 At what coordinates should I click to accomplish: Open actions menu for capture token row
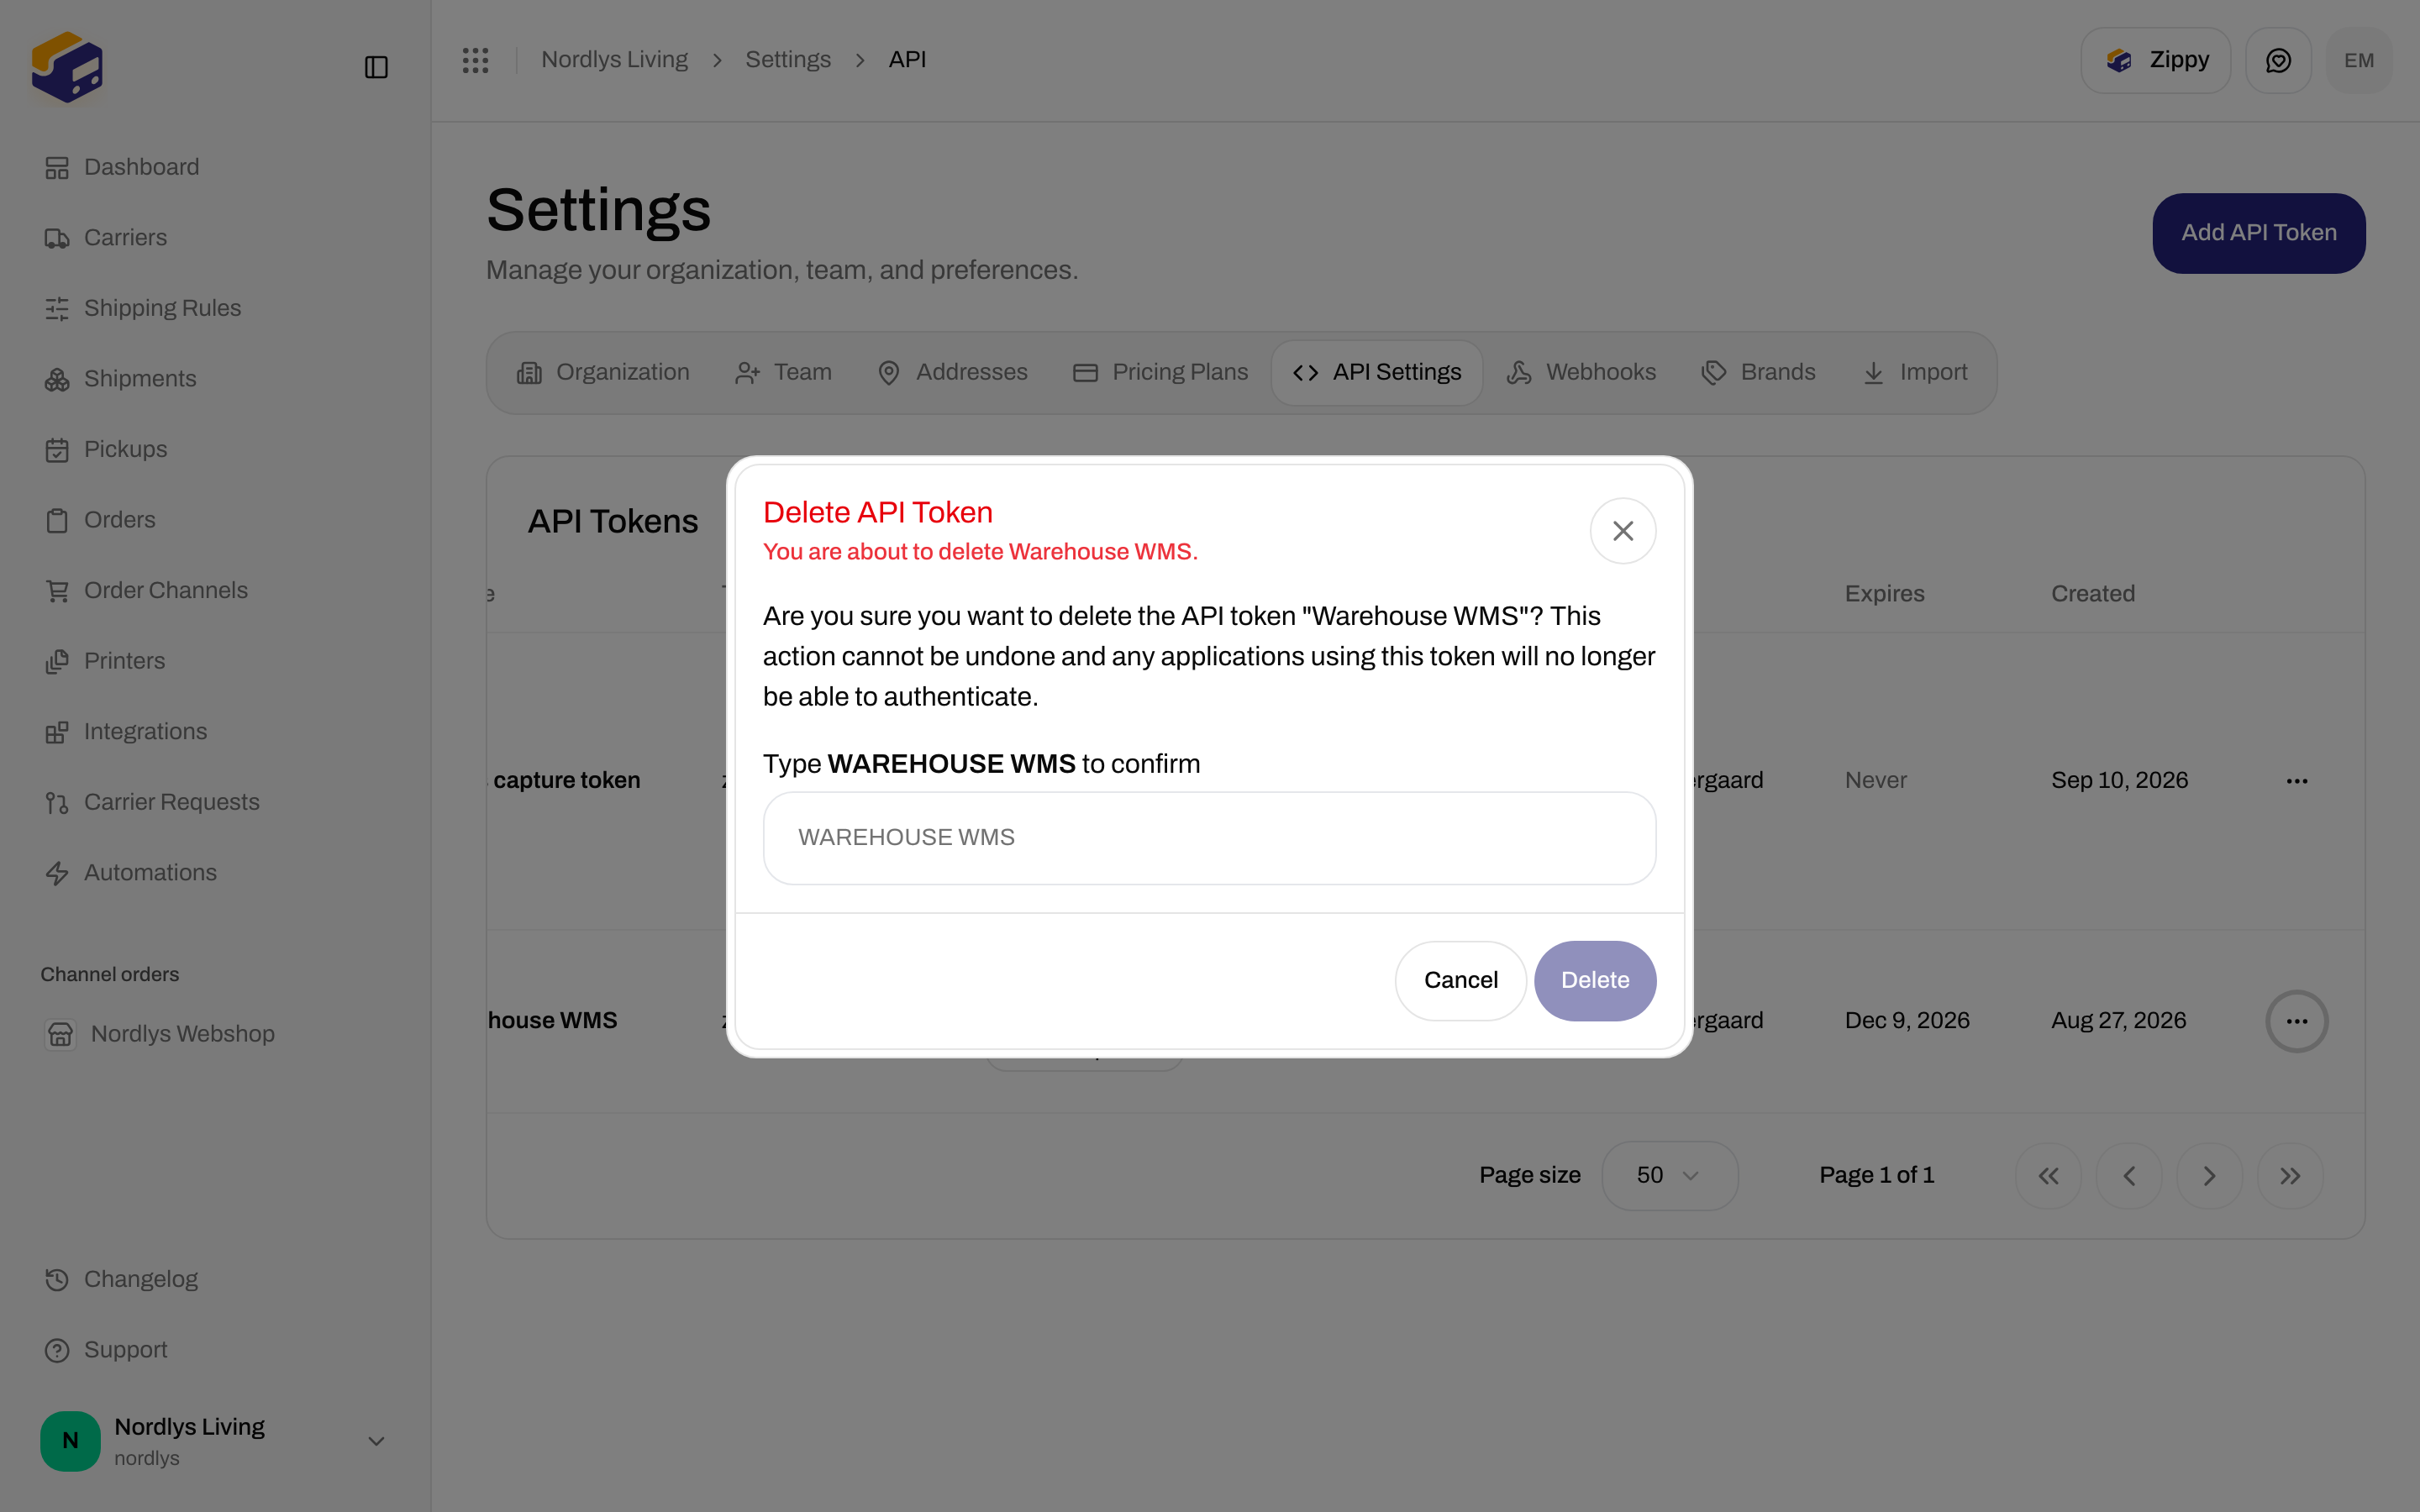2296,781
